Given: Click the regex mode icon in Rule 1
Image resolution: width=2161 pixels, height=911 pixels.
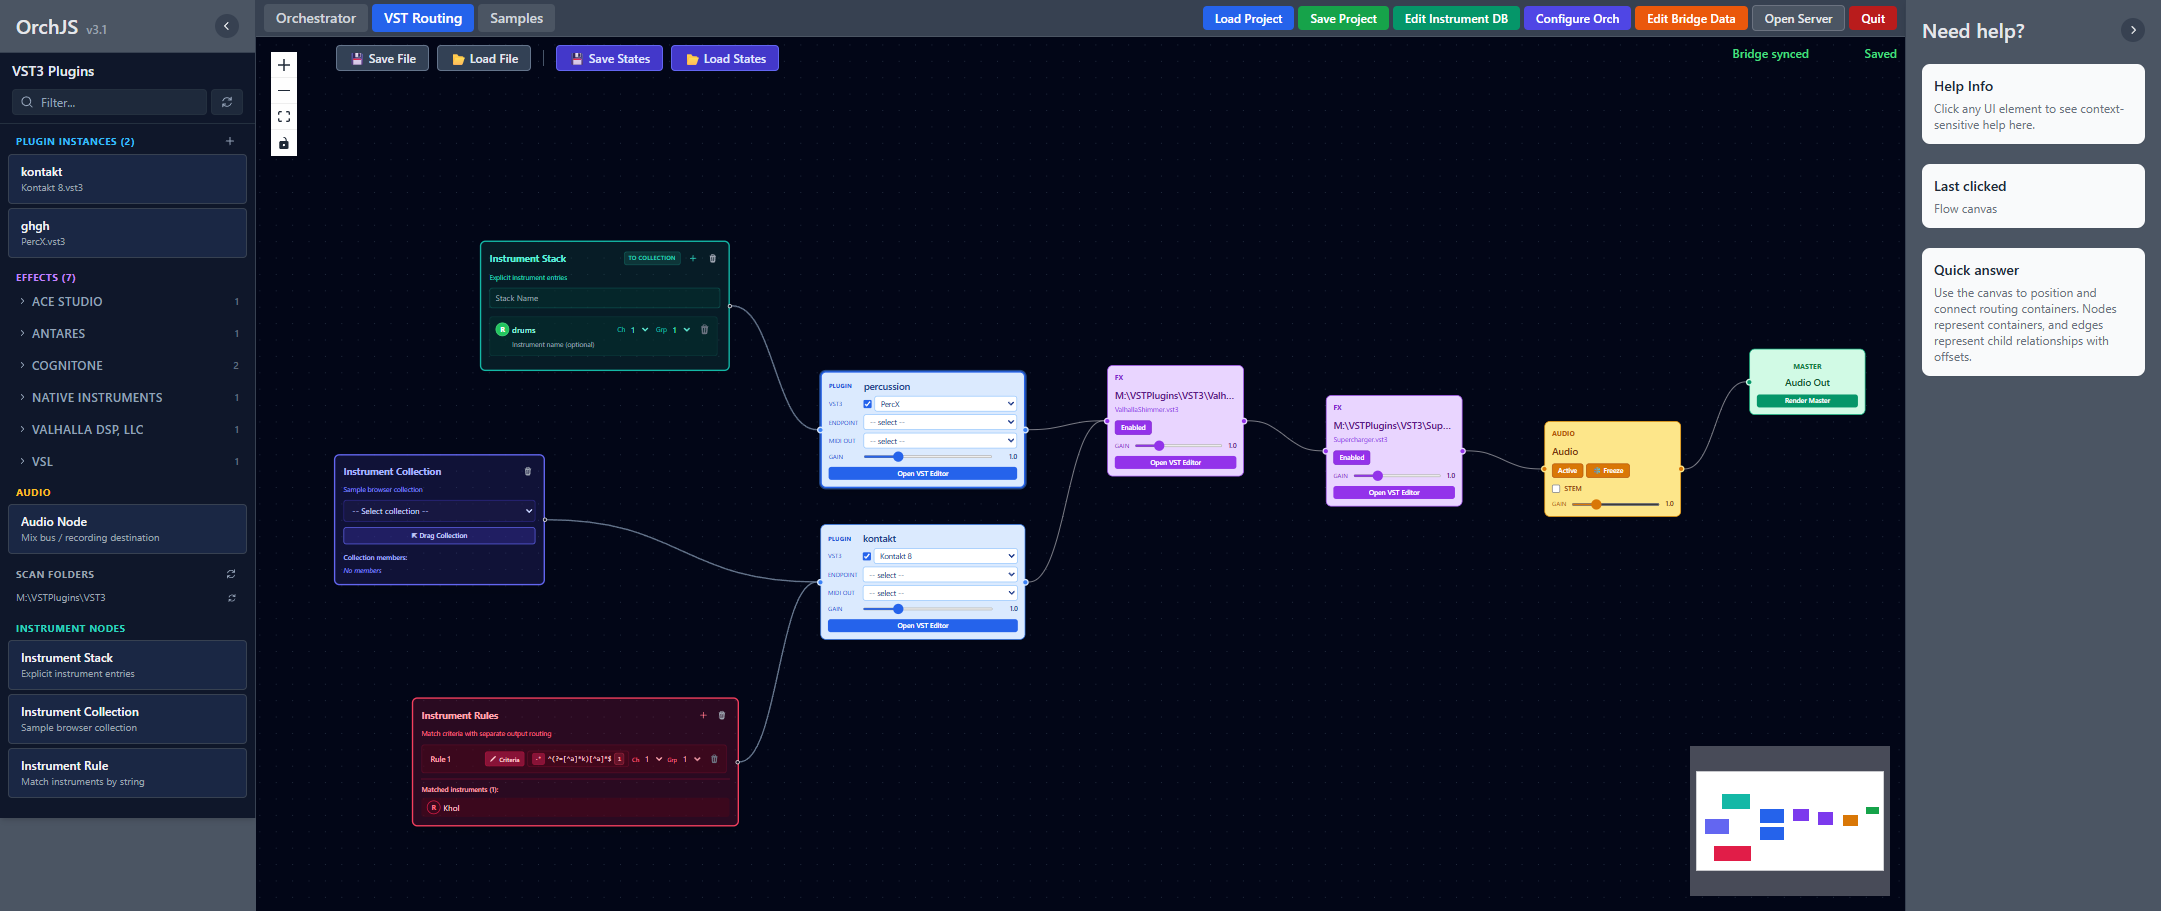Looking at the screenshot, I should click(x=539, y=759).
